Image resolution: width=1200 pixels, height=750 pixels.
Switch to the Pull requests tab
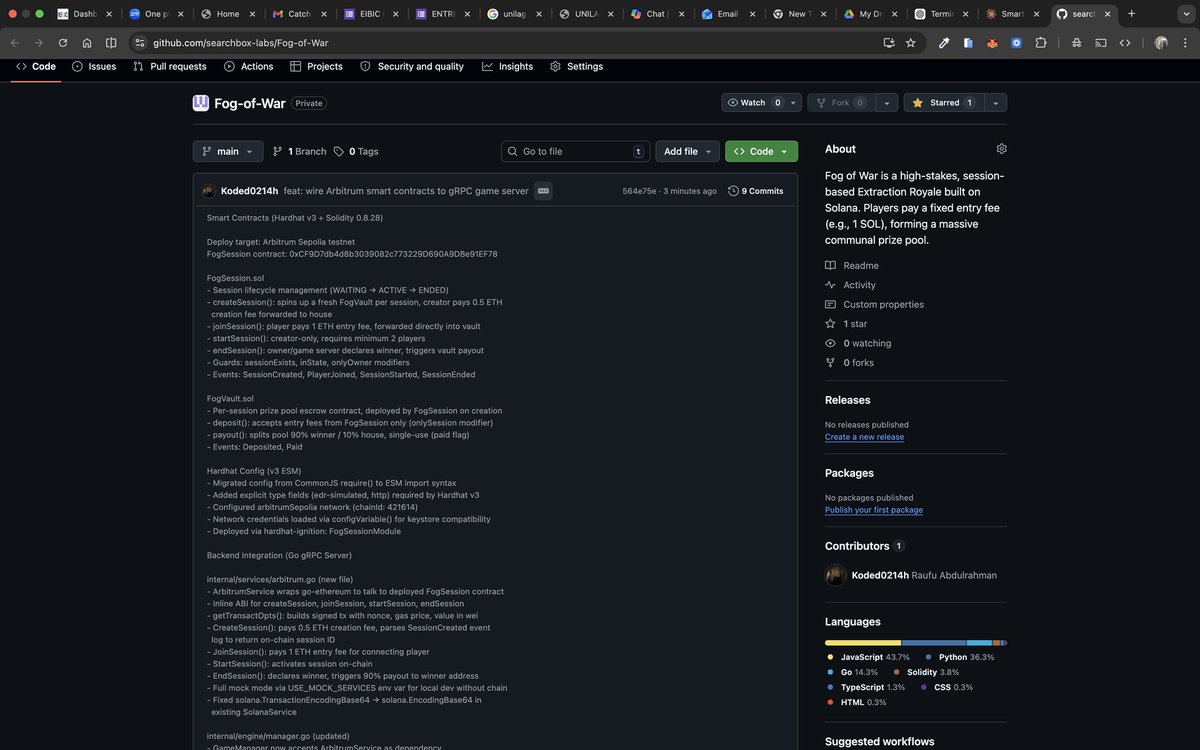click(x=169, y=67)
